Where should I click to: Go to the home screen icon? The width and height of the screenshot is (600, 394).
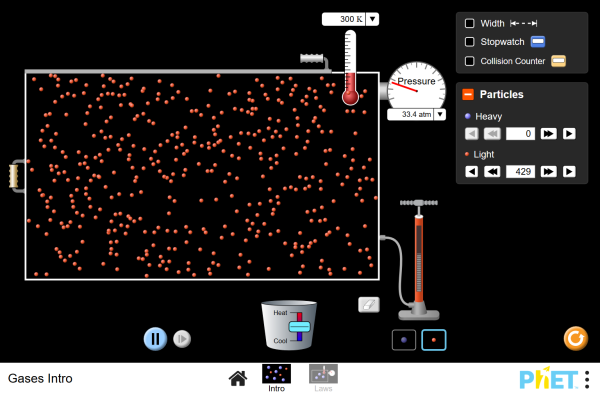(x=238, y=378)
